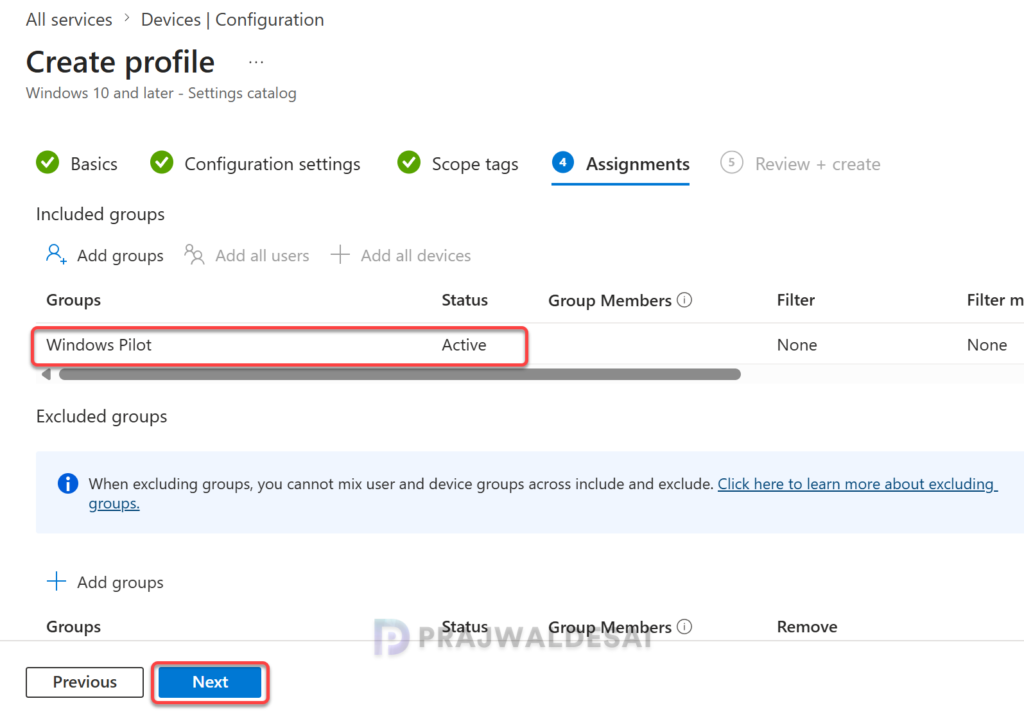The width and height of the screenshot is (1024, 719).
Task: Click the Create profile page title
Action: point(120,62)
